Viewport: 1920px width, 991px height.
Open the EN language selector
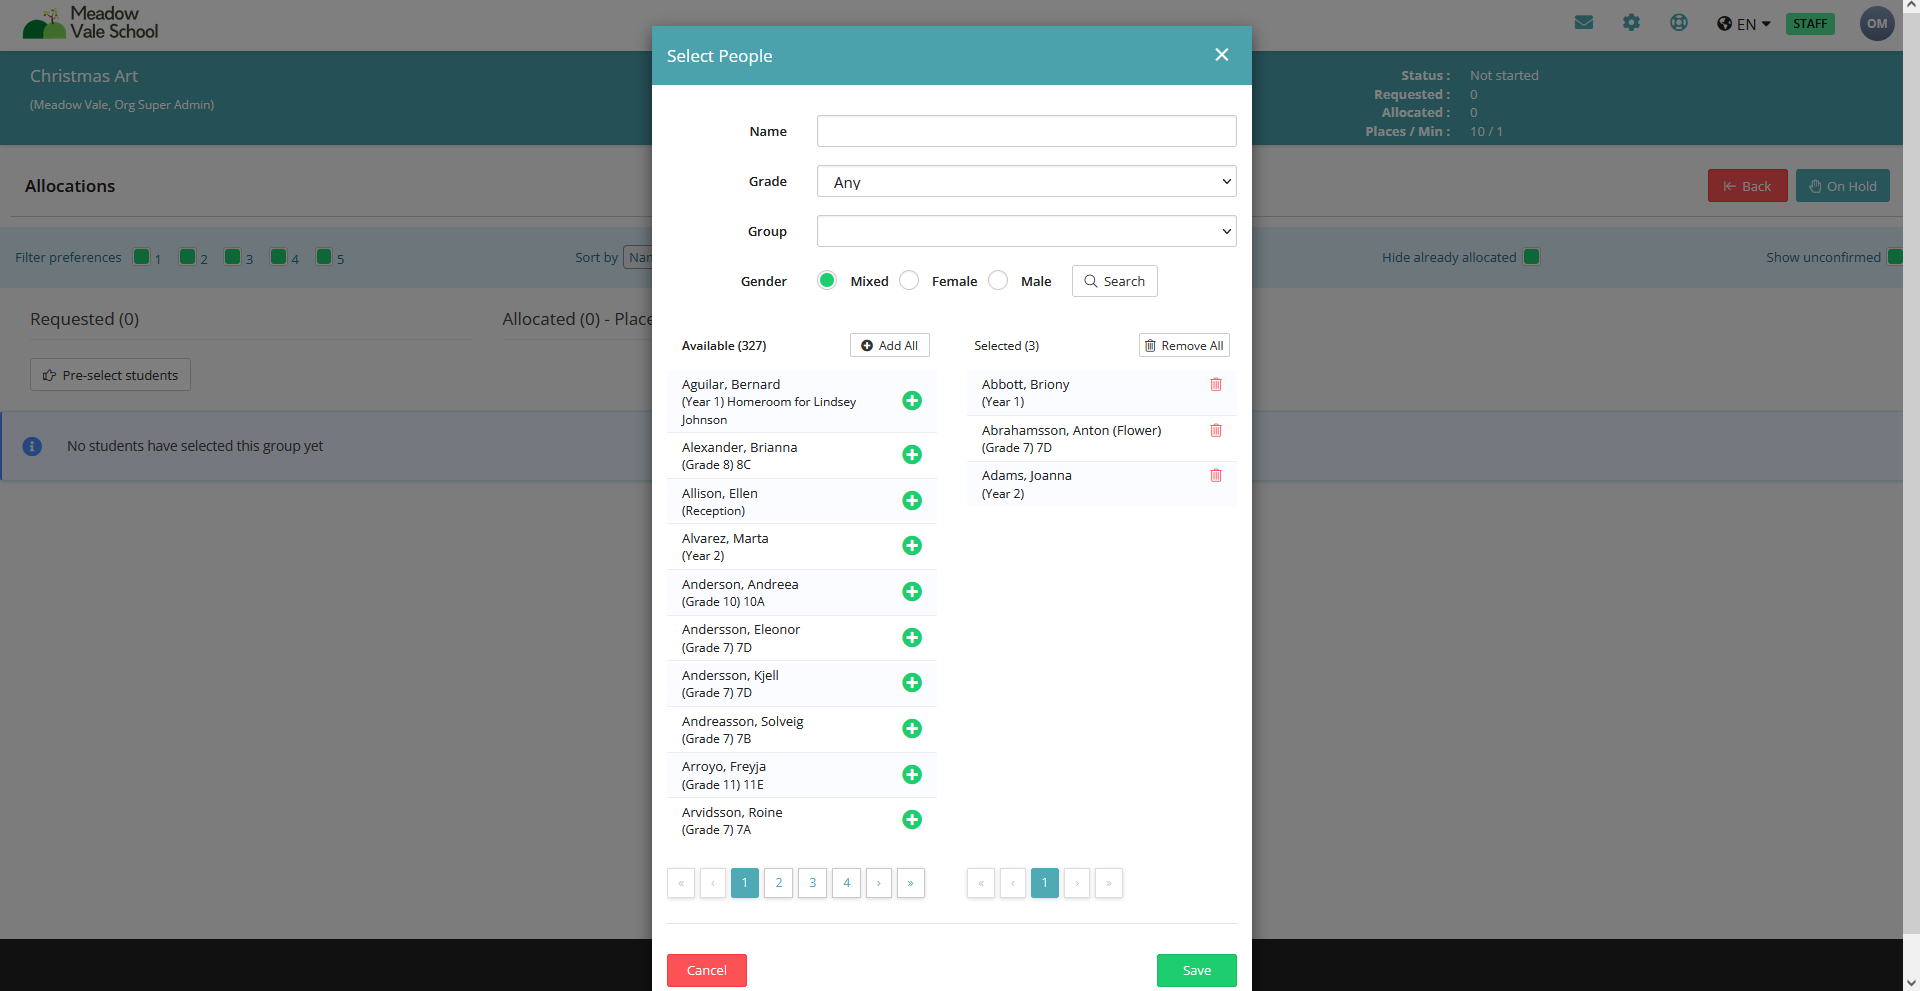[x=1744, y=24]
